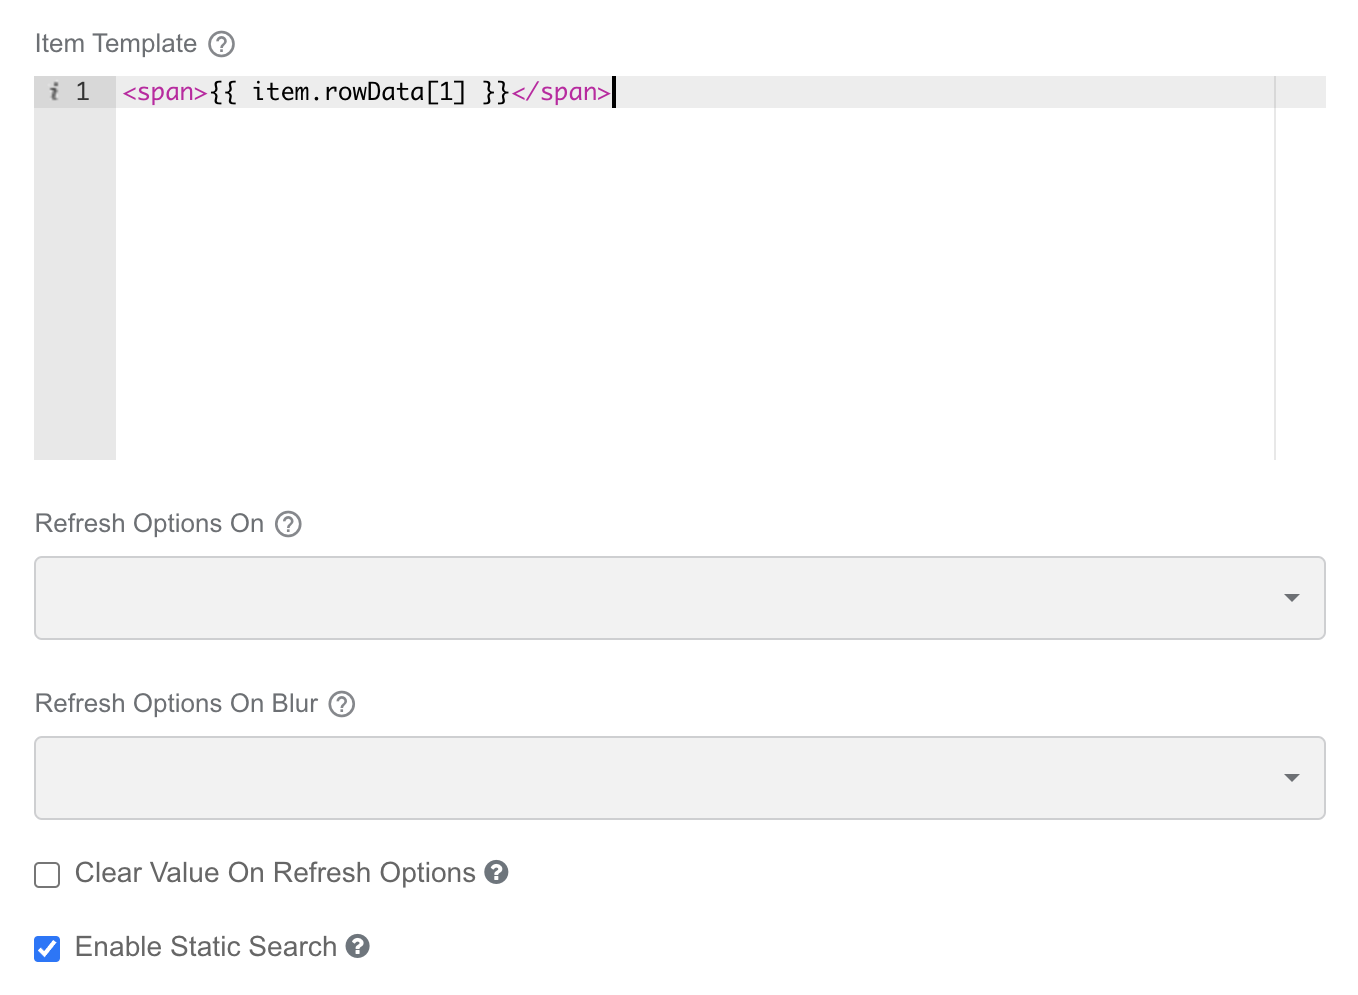Place cursor in item.rowData[1] expression
Viewport: 1358px width, 995px height.
[360, 92]
